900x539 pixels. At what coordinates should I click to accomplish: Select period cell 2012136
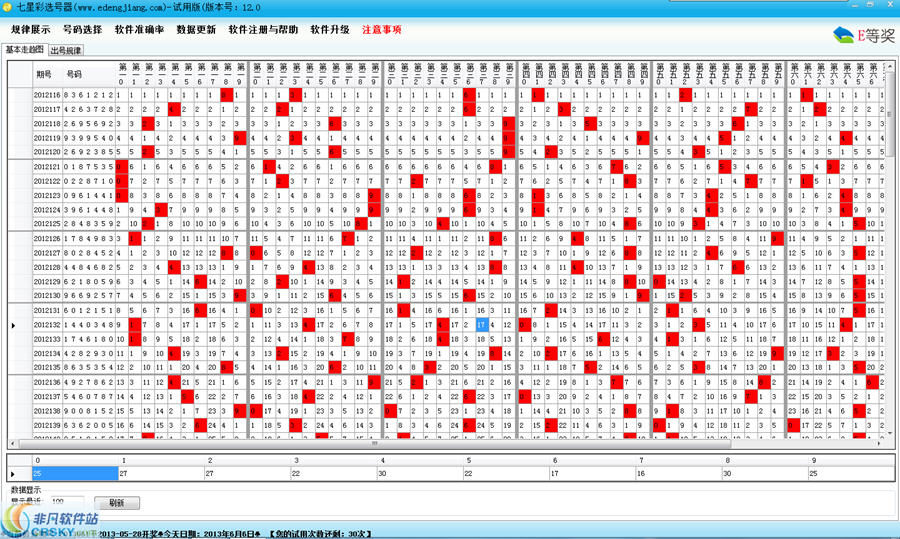47,382
